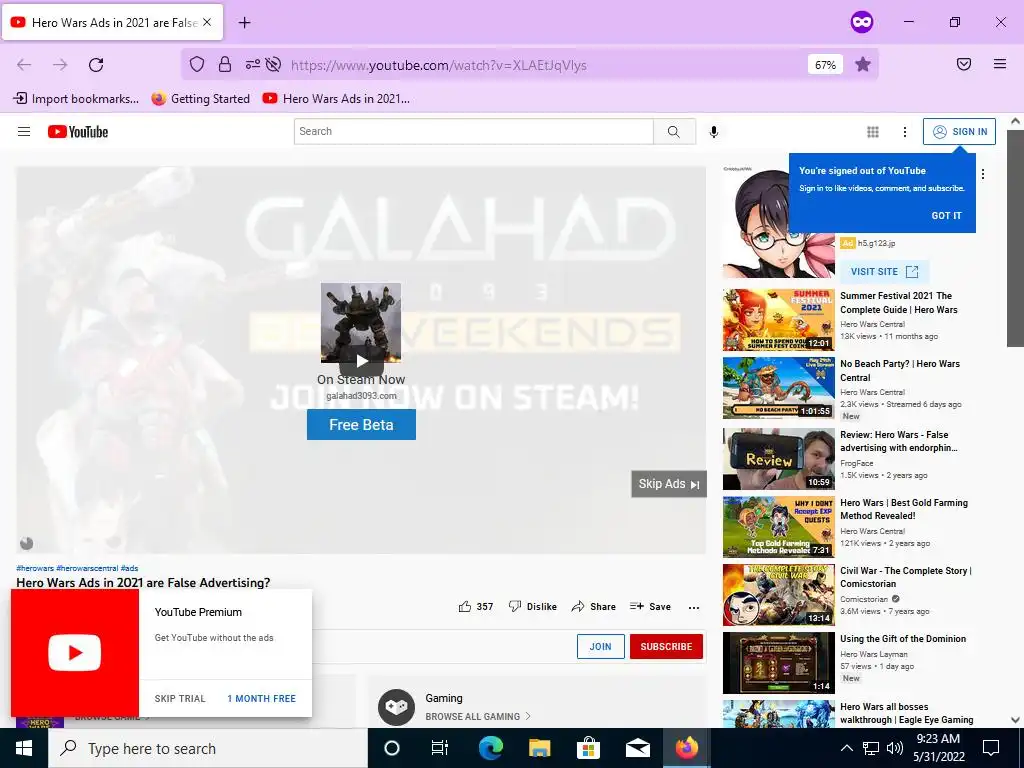Click Skip Ads on the video

coord(669,484)
